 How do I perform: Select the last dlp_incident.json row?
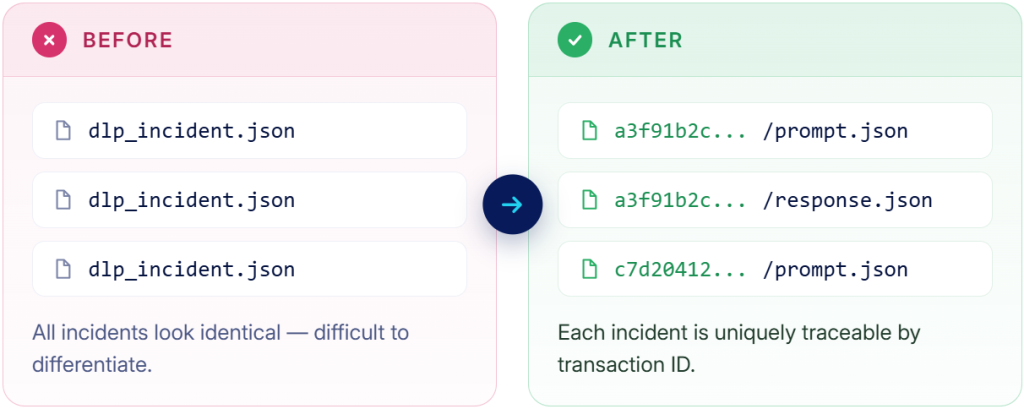[x=249, y=269]
